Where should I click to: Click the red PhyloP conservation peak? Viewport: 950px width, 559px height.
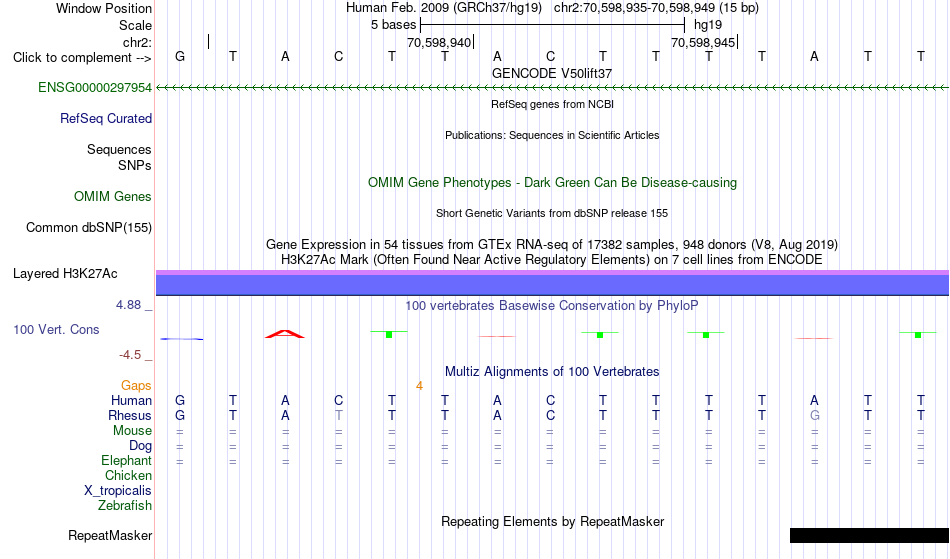coord(285,334)
